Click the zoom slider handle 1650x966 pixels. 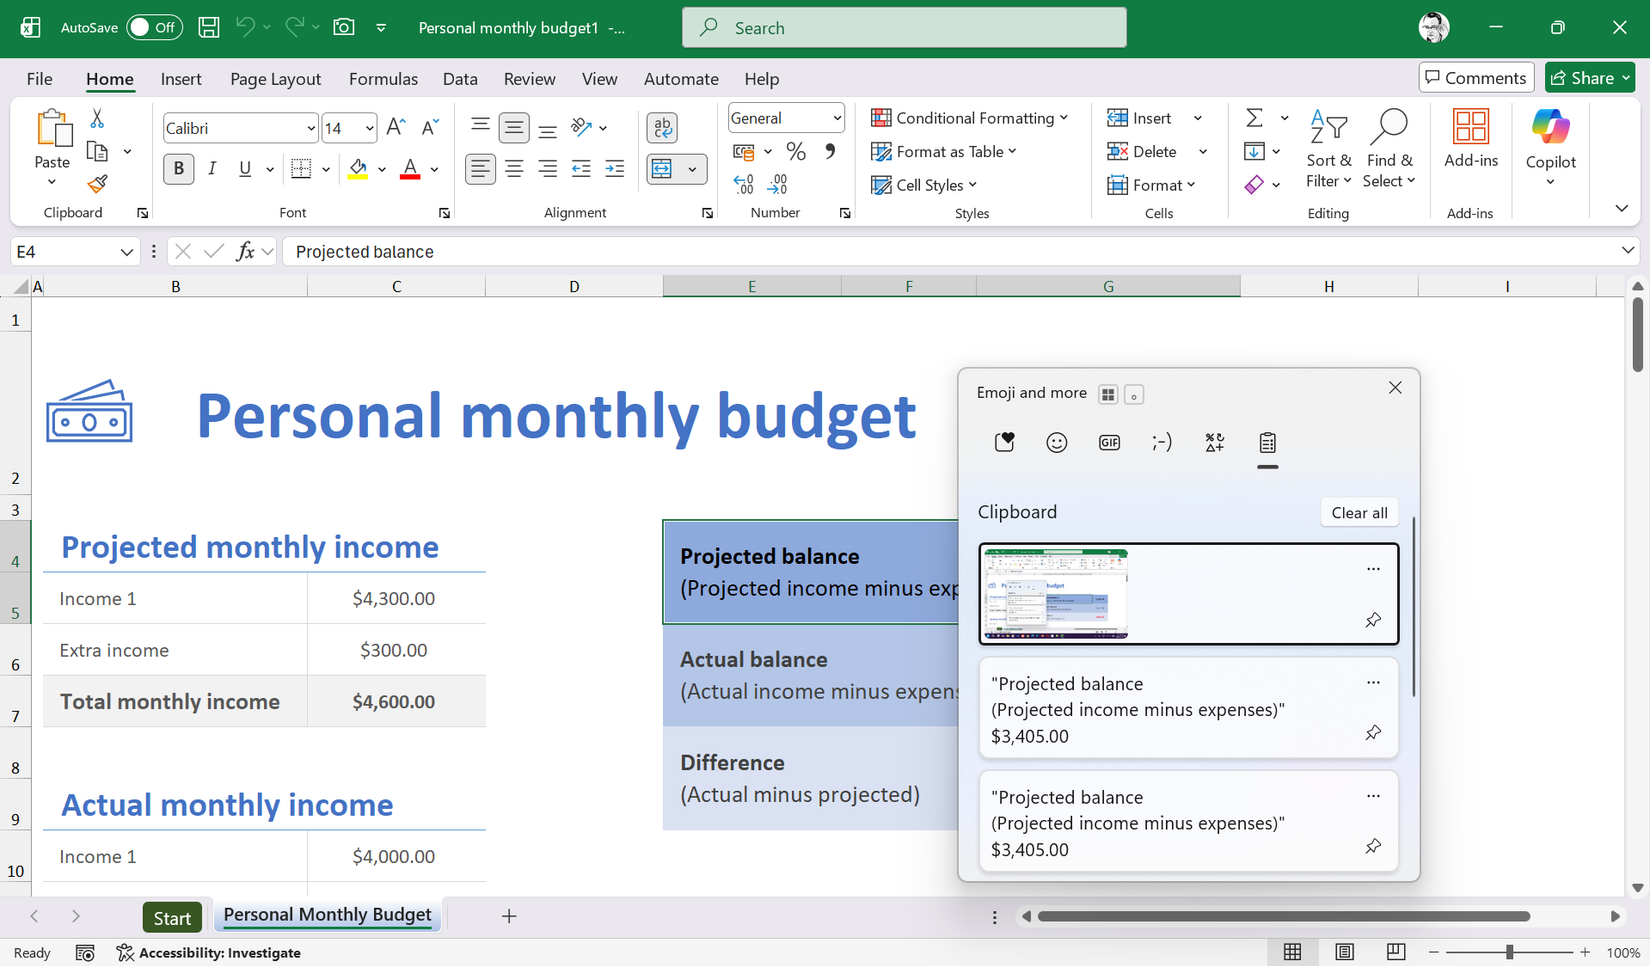pos(1509,953)
